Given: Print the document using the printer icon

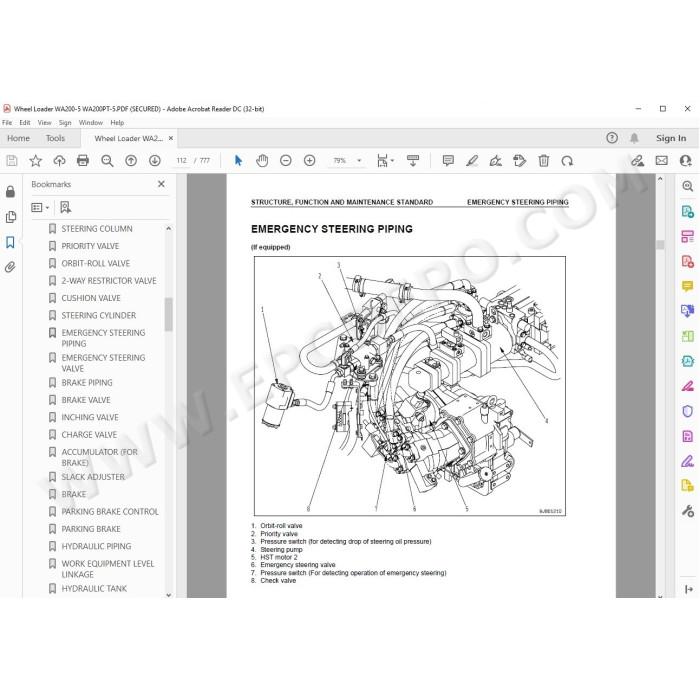Looking at the screenshot, I should [x=83, y=161].
